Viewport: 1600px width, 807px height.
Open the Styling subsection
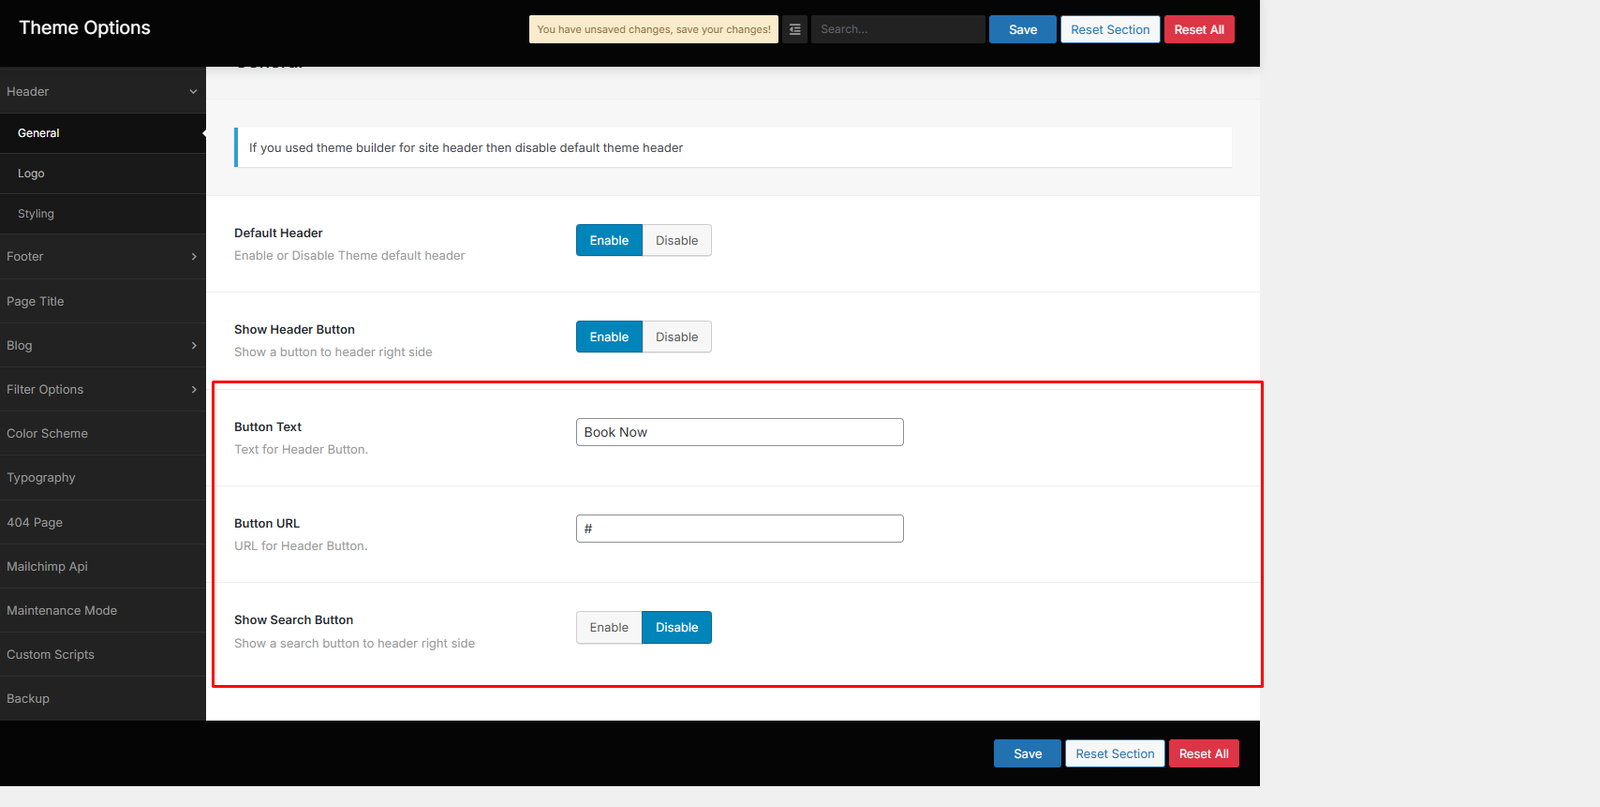(x=36, y=214)
